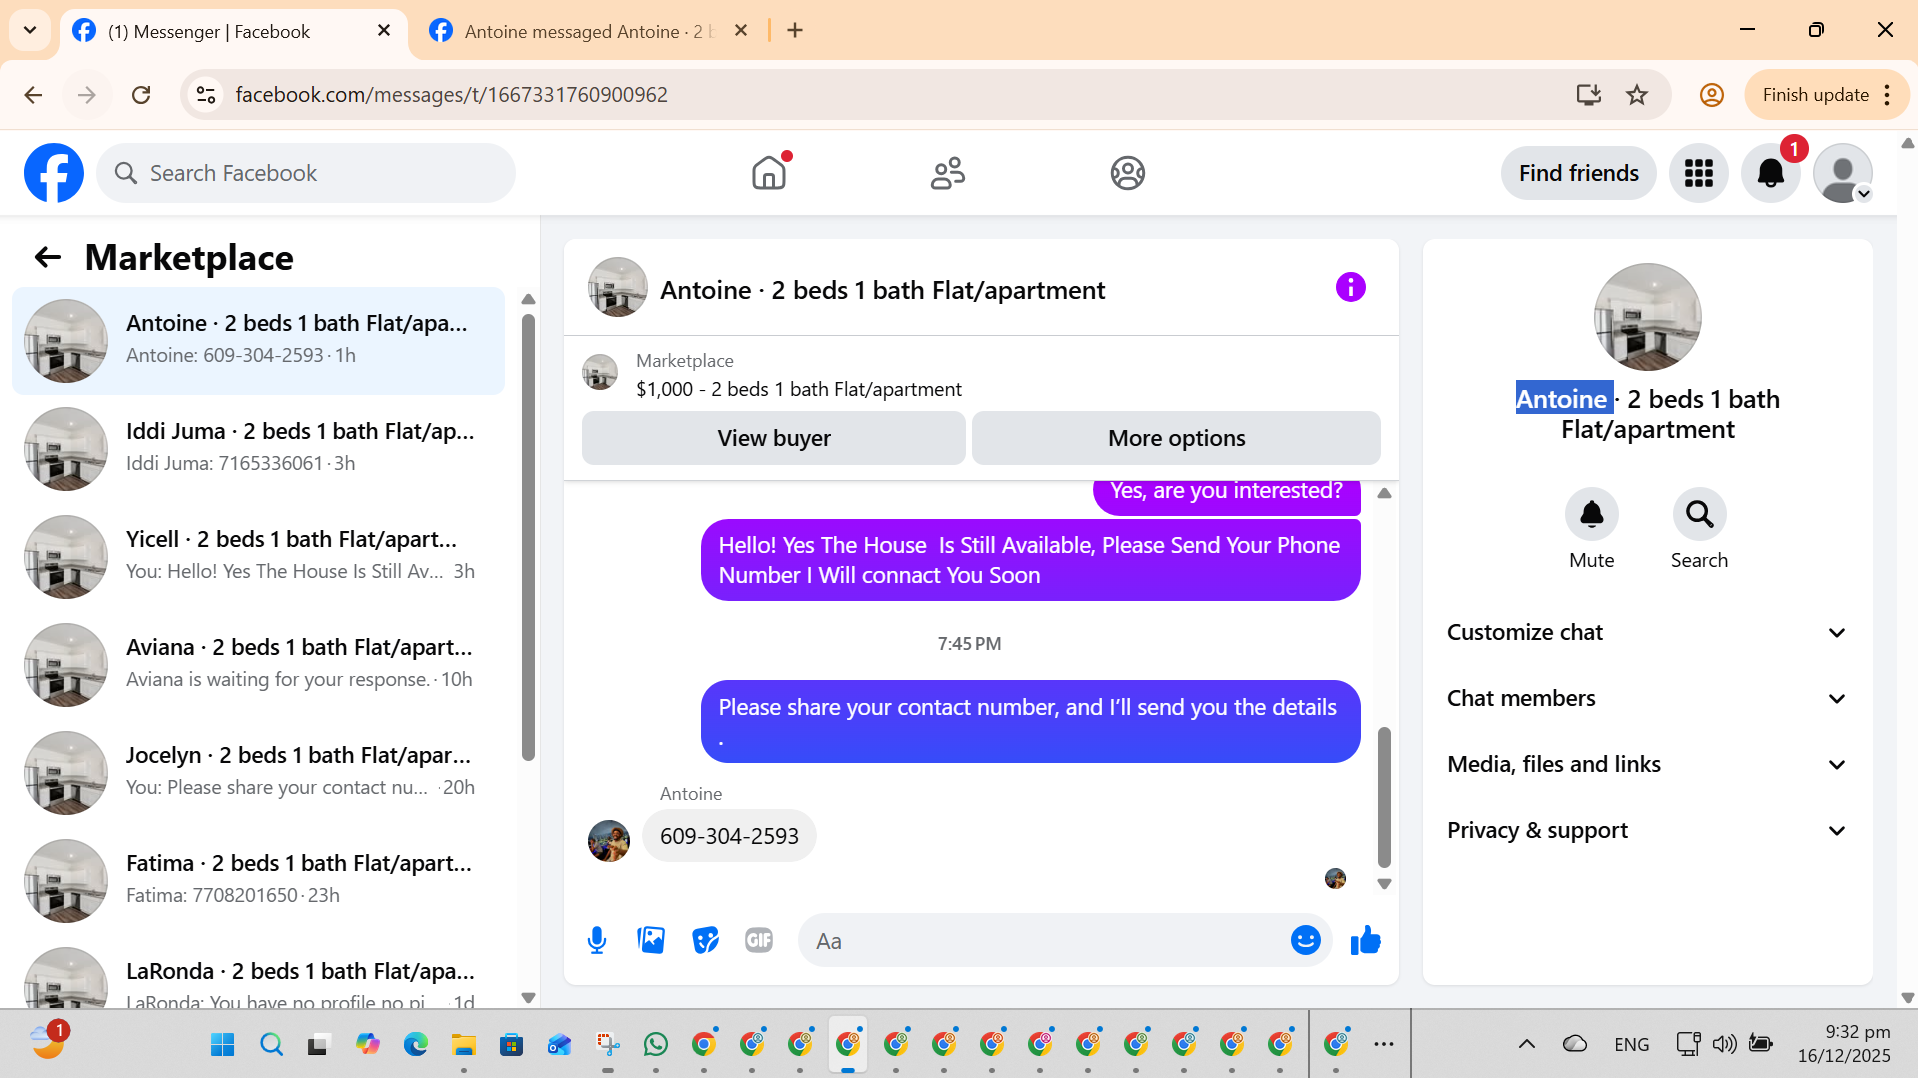The width and height of the screenshot is (1918, 1078).
Task: Click chat messages scrollbar thumb
Action: [x=1384, y=797]
